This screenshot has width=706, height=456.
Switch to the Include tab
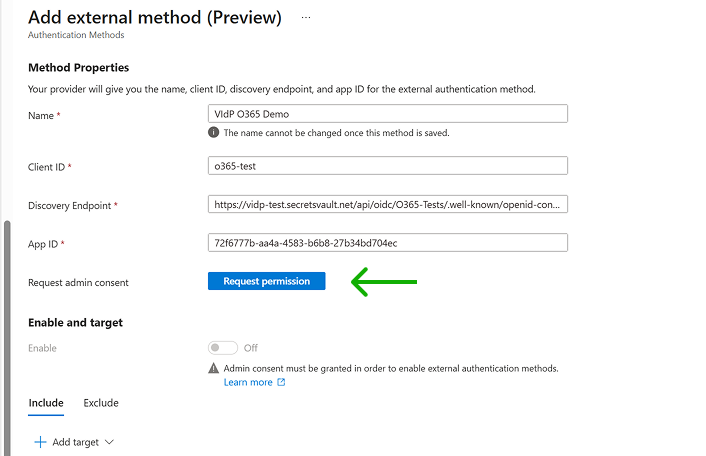pos(46,403)
